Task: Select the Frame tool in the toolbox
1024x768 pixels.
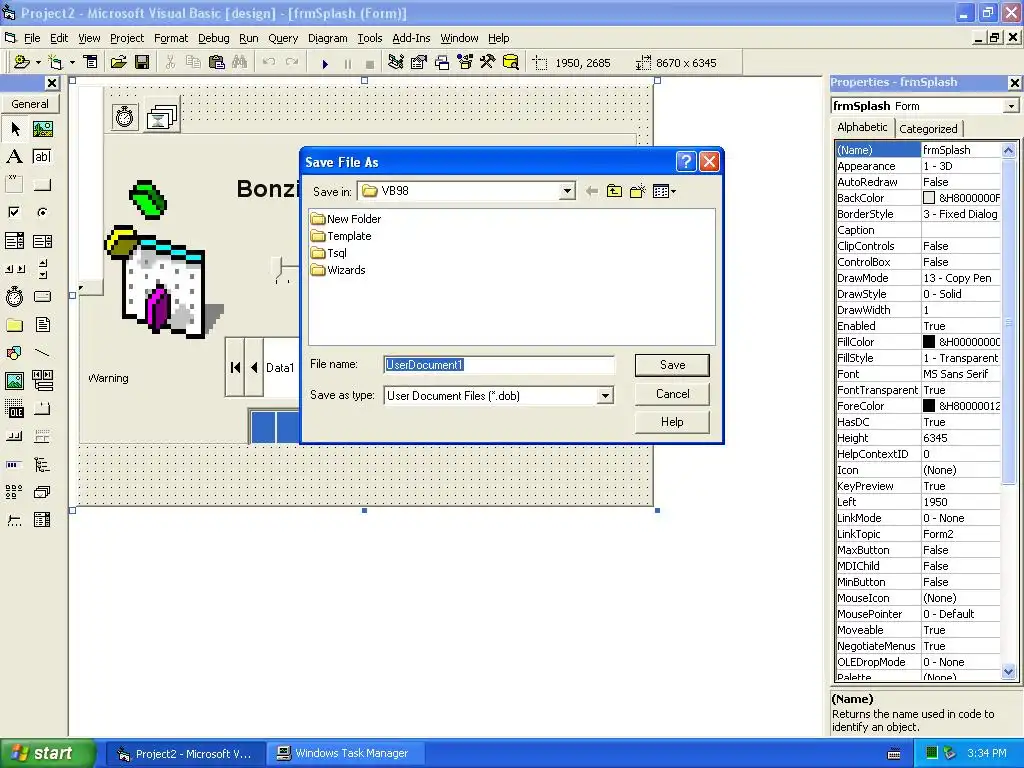Action: [14, 185]
